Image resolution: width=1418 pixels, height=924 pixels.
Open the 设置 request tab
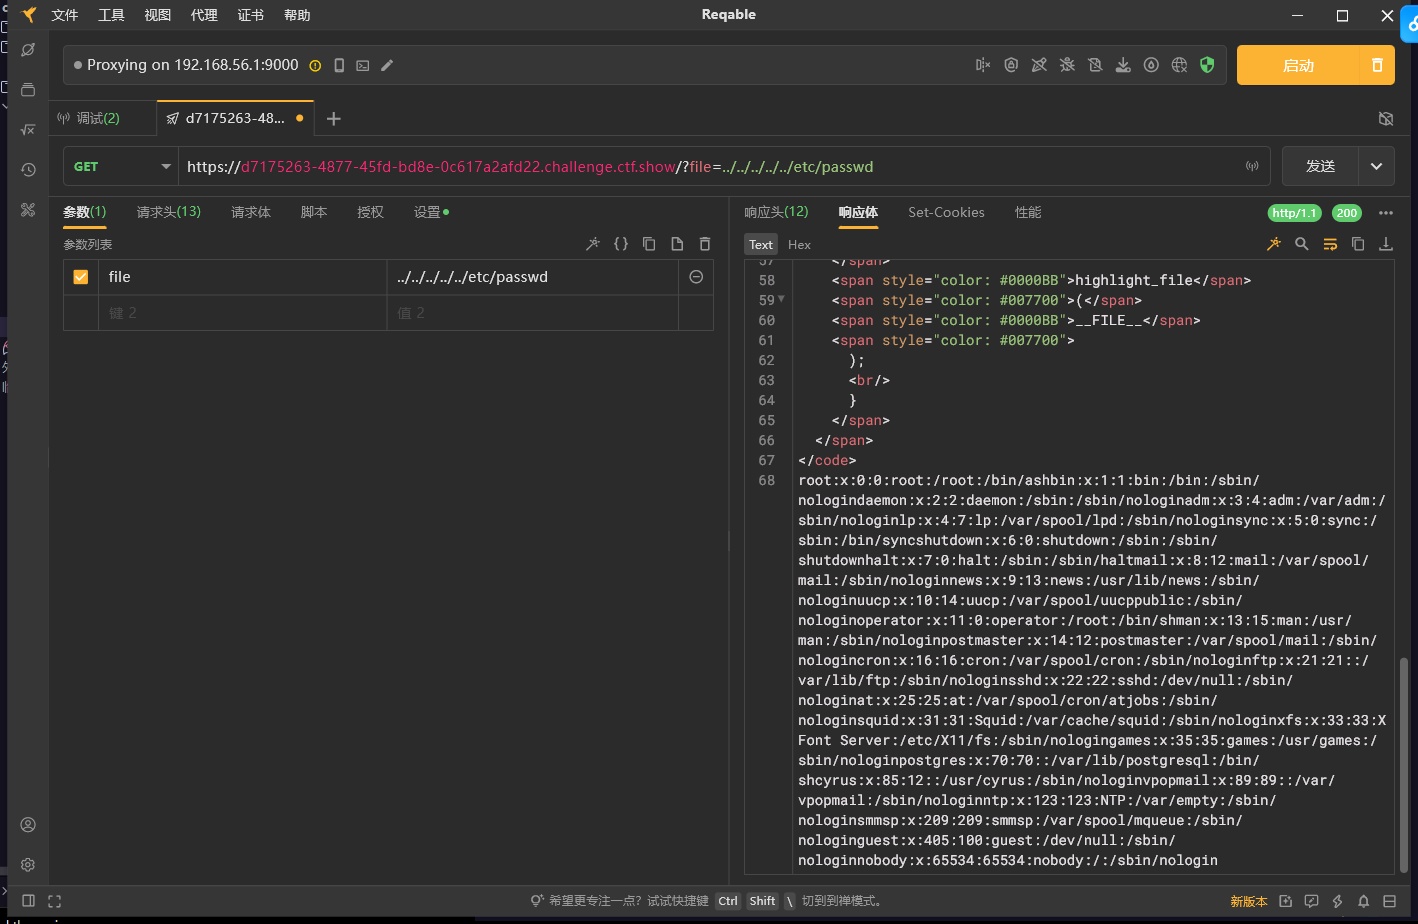(431, 212)
